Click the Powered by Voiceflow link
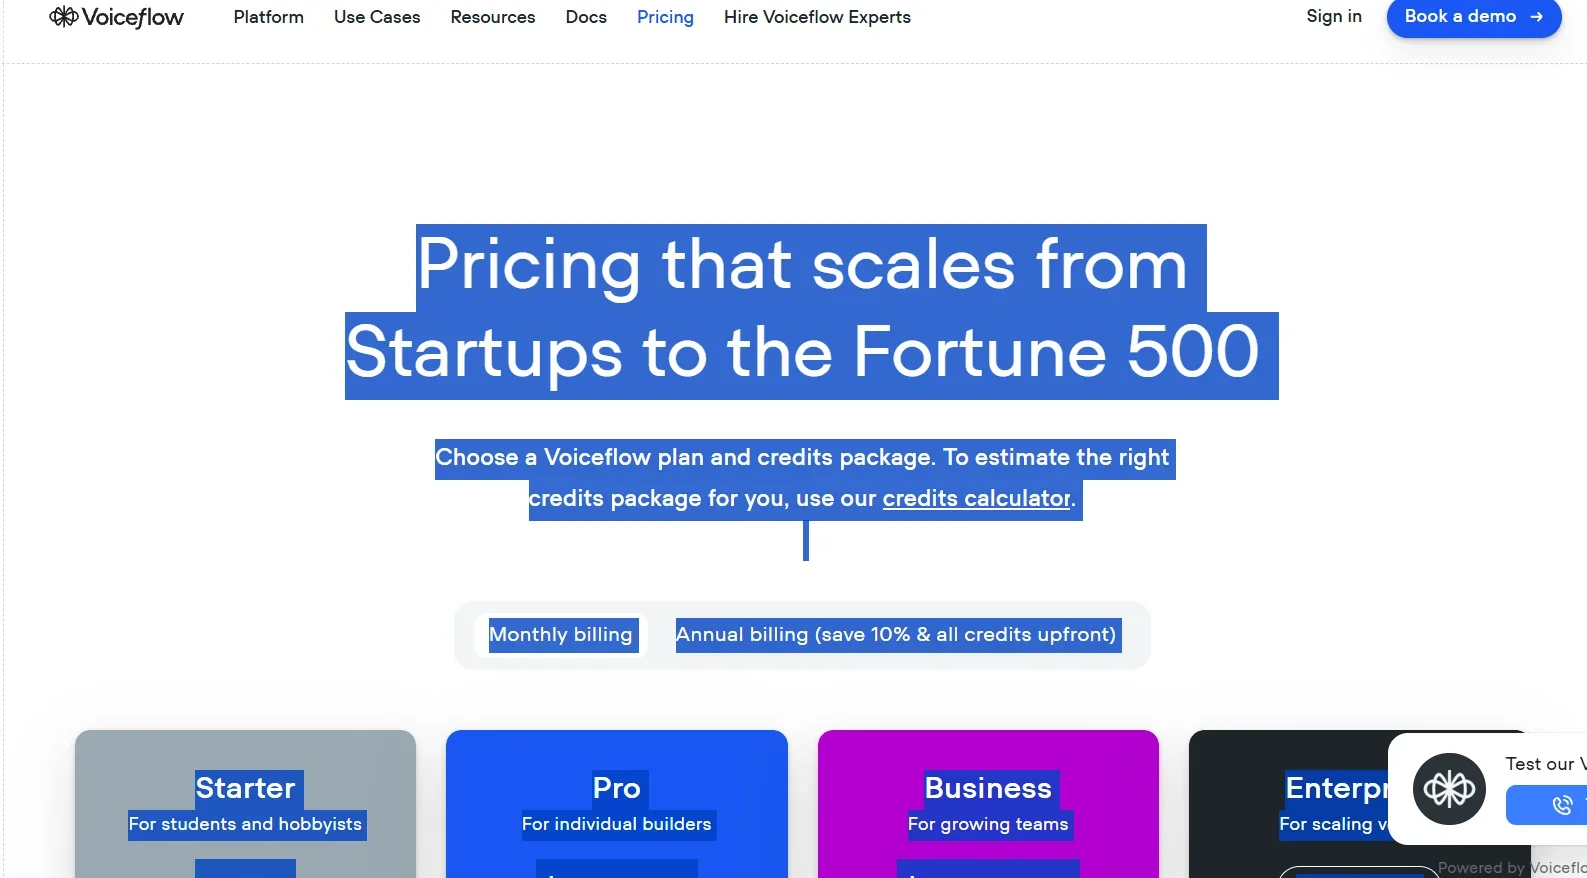Viewport: 1587px width, 878px height. (x=1511, y=868)
